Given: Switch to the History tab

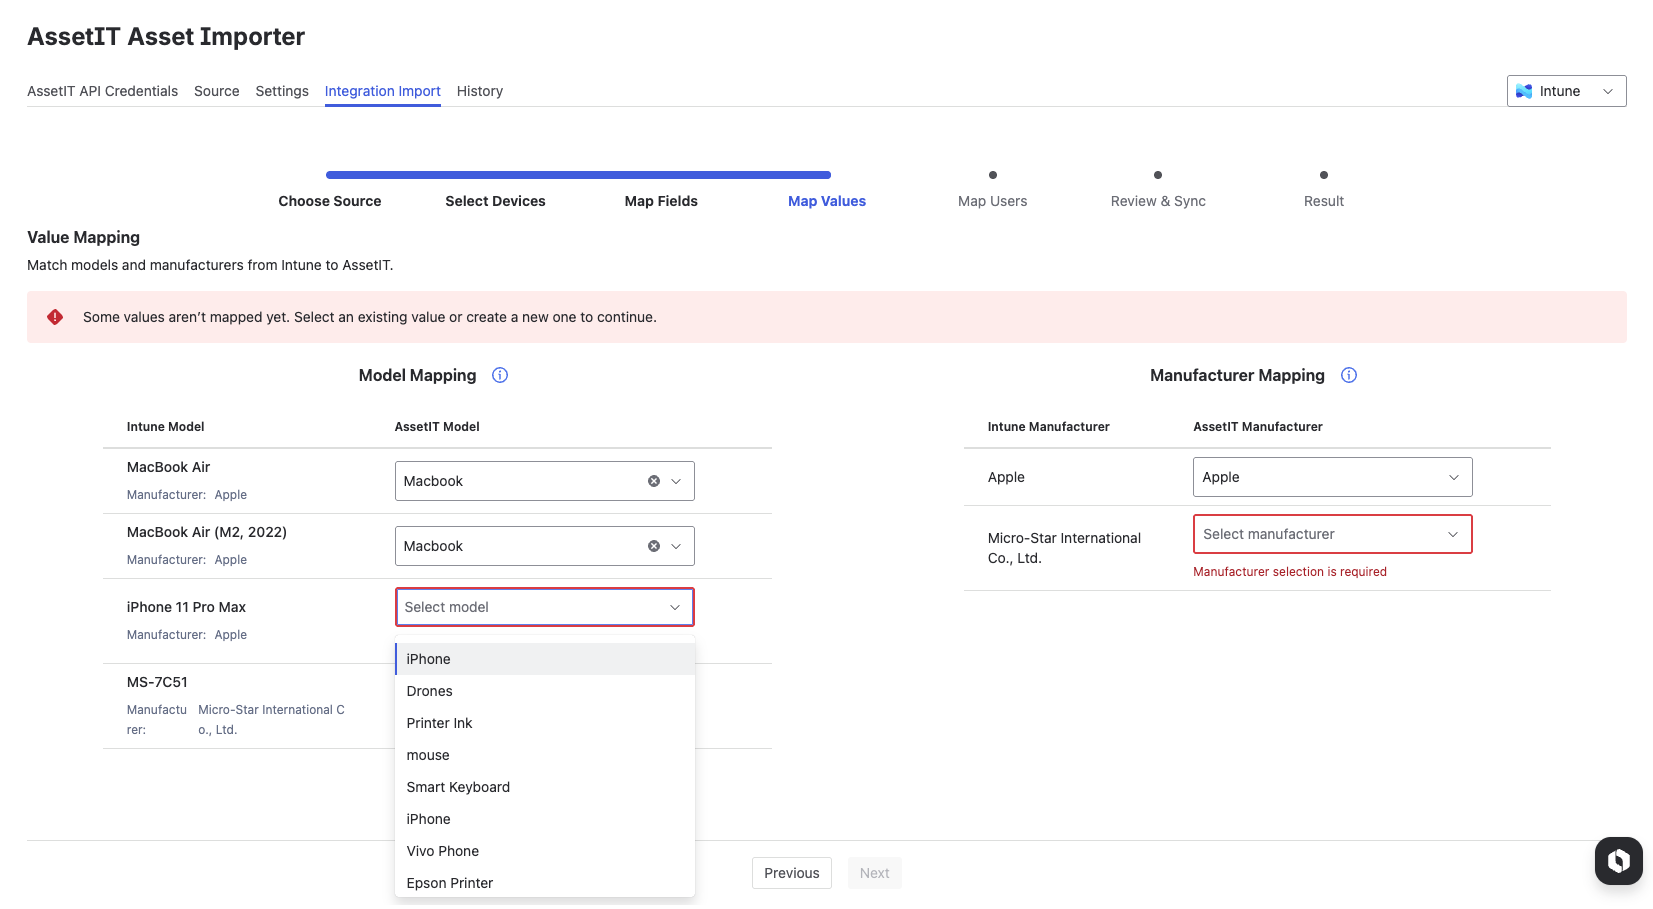Looking at the screenshot, I should pyautogui.click(x=479, y=91).
